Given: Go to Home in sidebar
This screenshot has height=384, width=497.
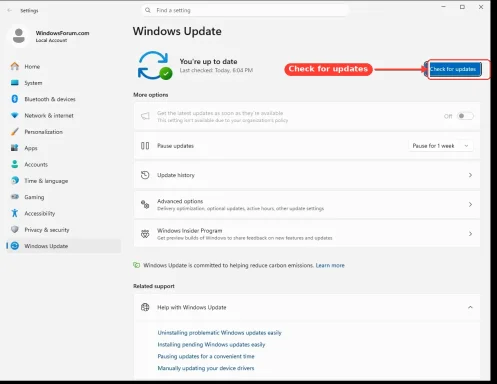Looking at the screenshot, I should click(x=63, y=66).
